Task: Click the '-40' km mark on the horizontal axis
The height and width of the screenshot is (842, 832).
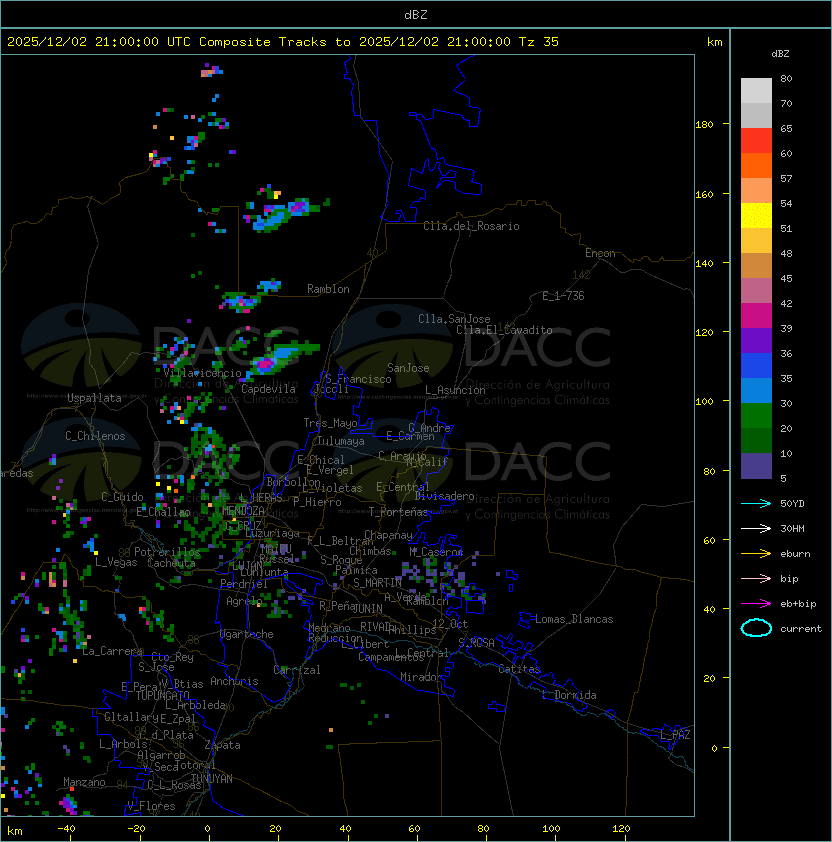Action: click(66, 829)
